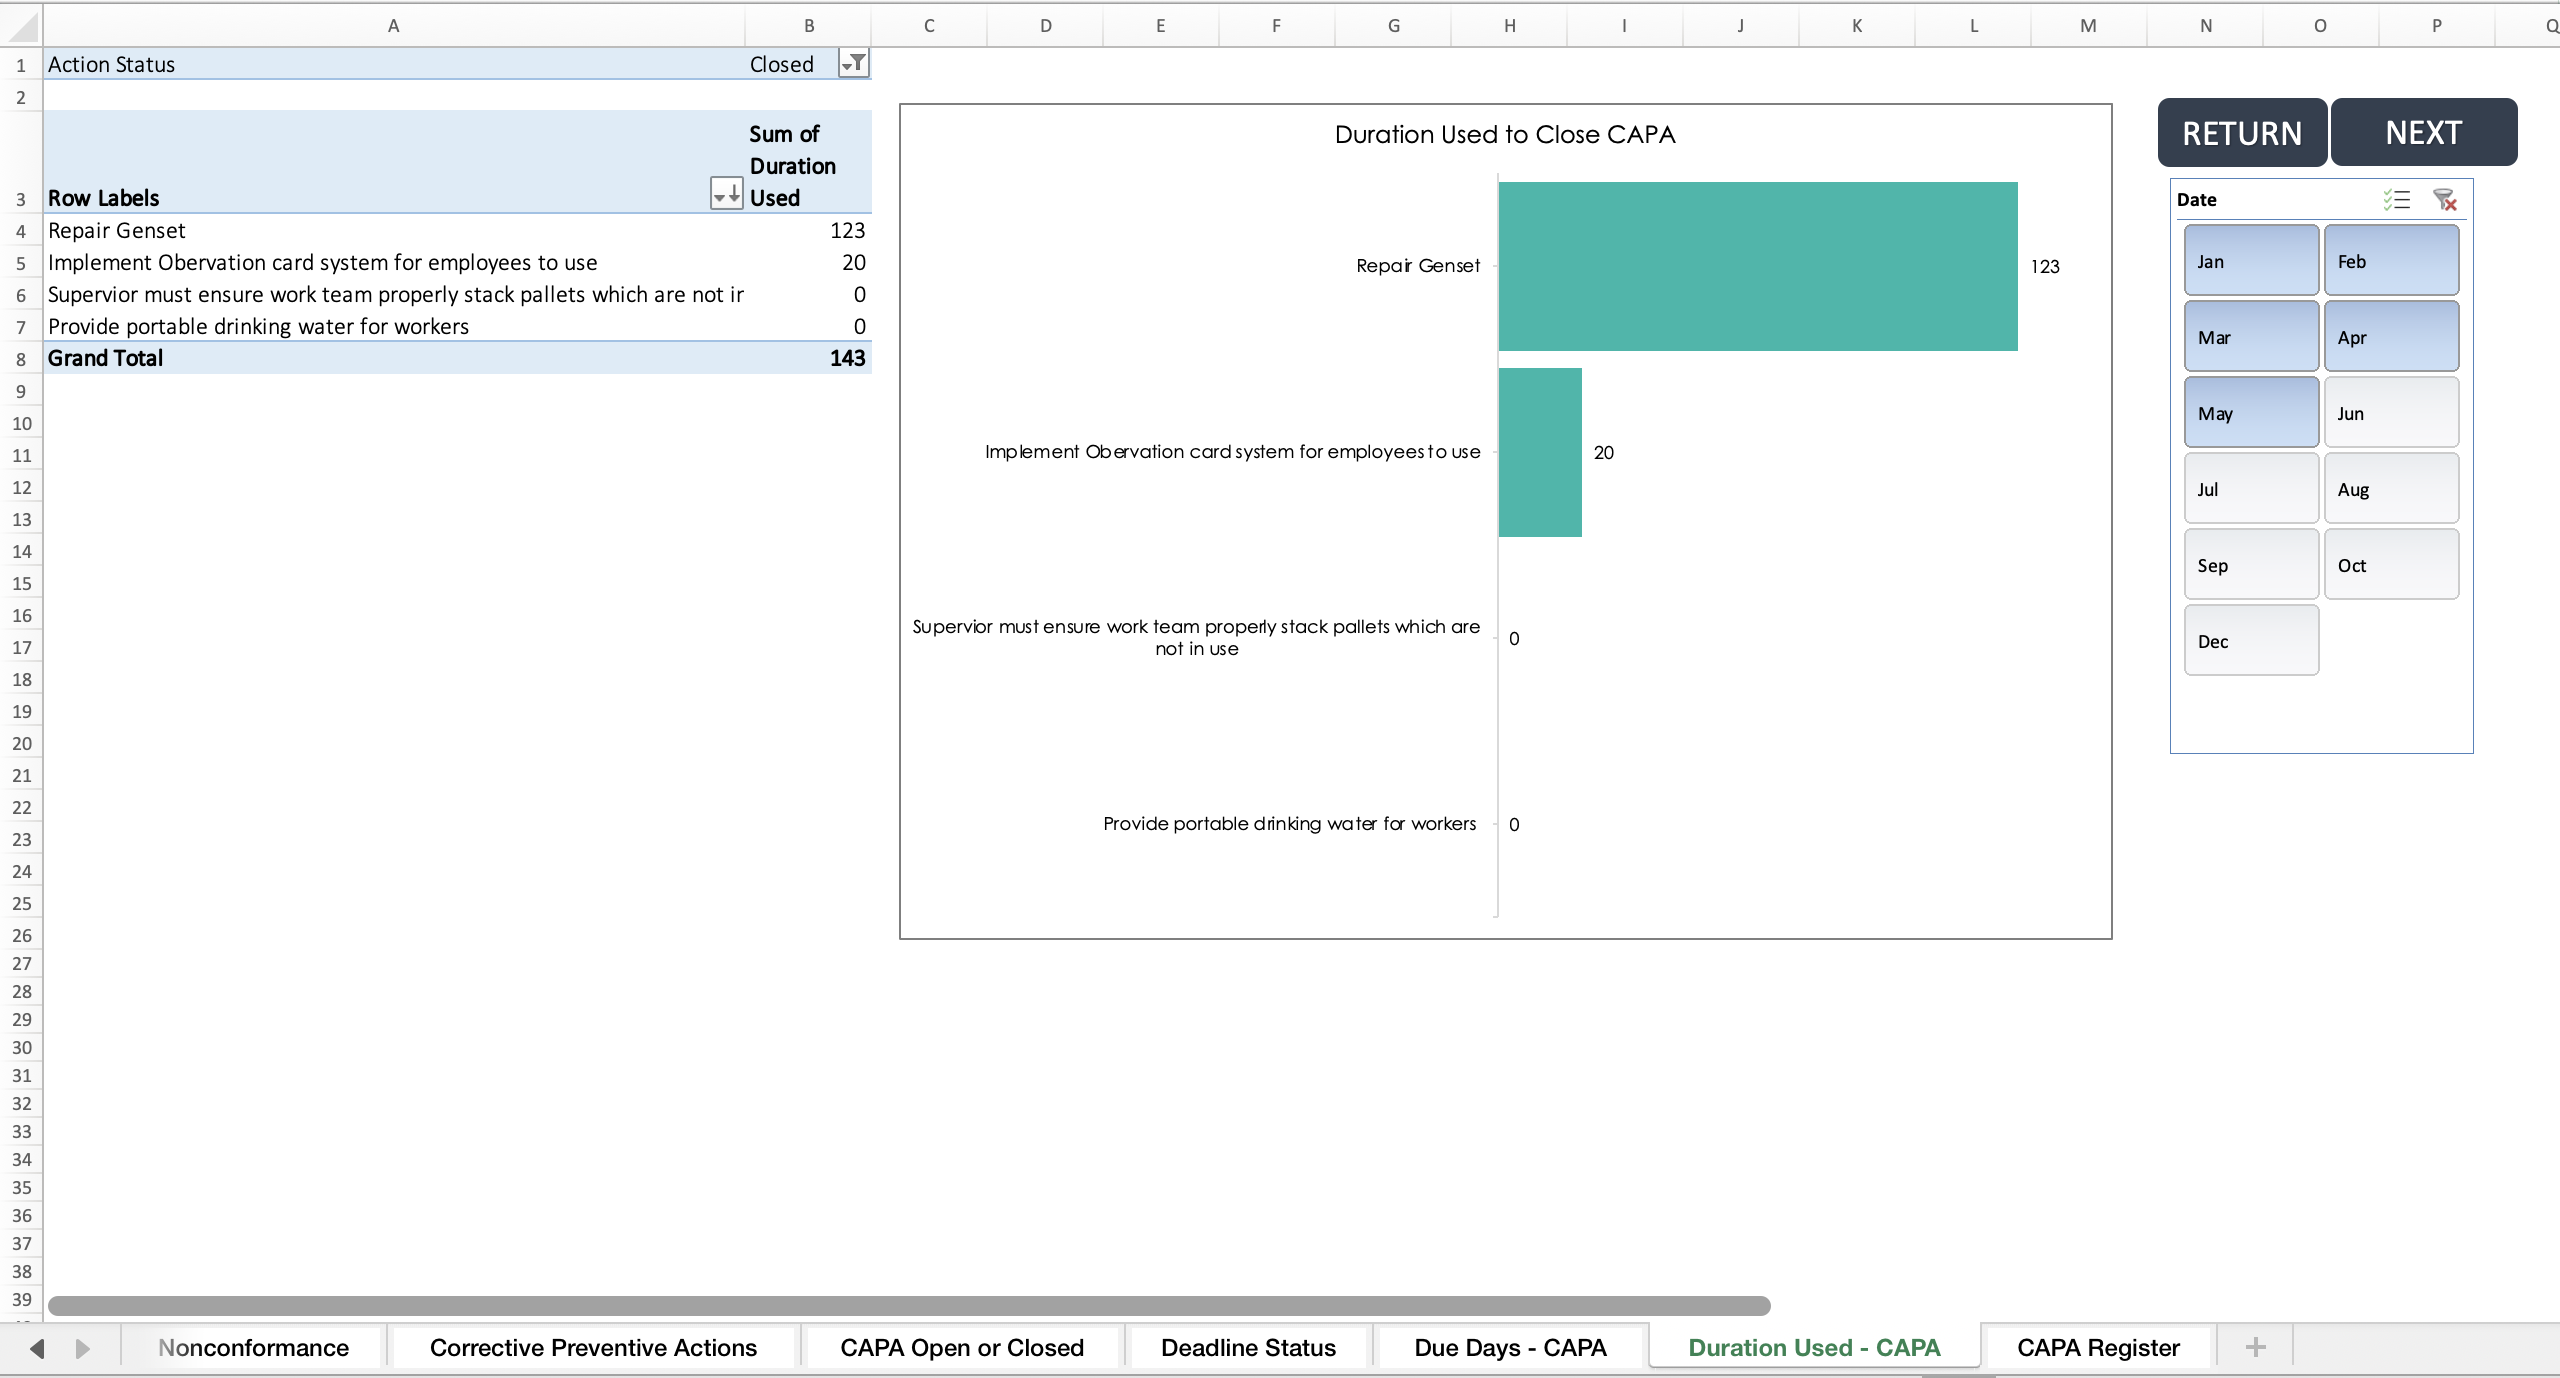2560x1378 pixels.
Task: Click column header A
Action: pyautogui.click(x=394, y=25)
